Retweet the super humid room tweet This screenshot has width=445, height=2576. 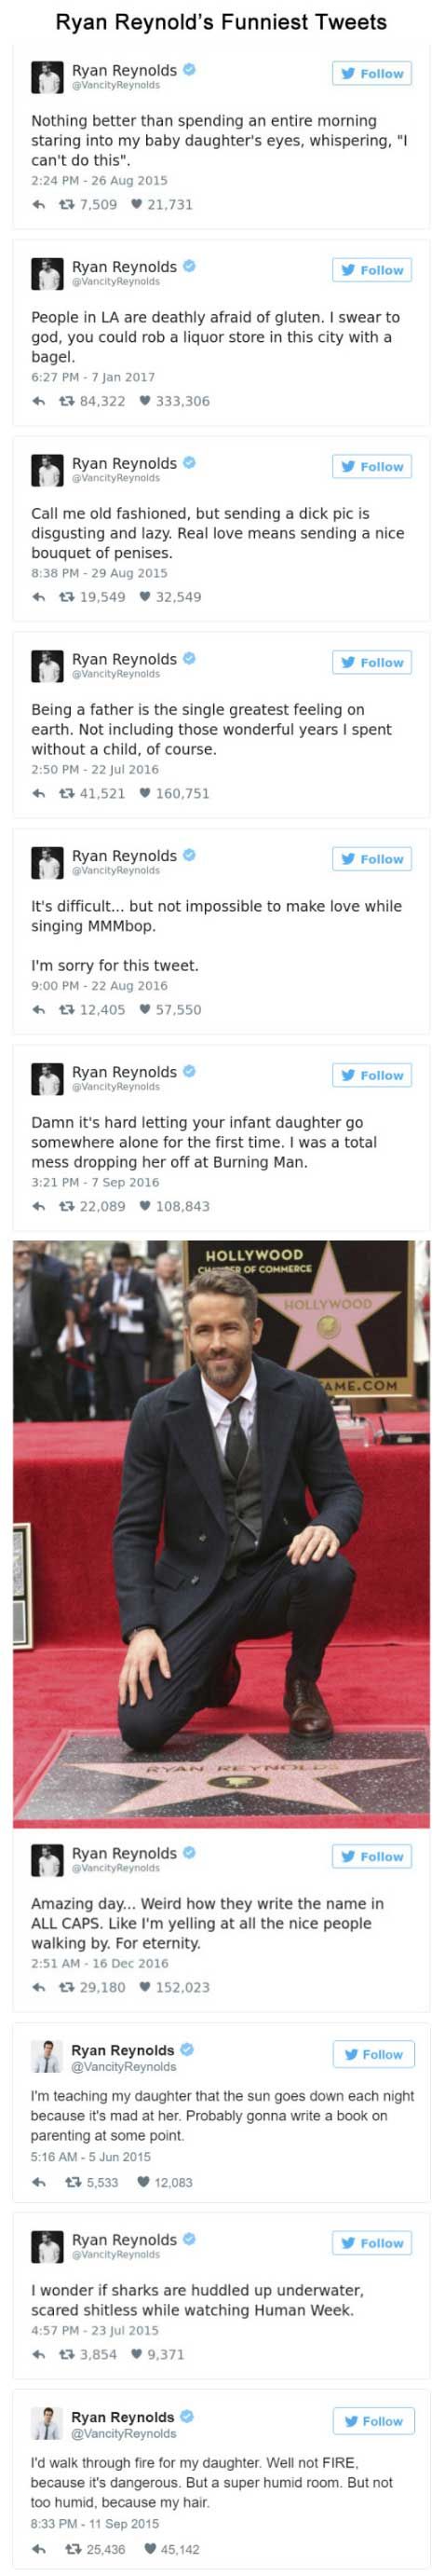[72, 2549]
